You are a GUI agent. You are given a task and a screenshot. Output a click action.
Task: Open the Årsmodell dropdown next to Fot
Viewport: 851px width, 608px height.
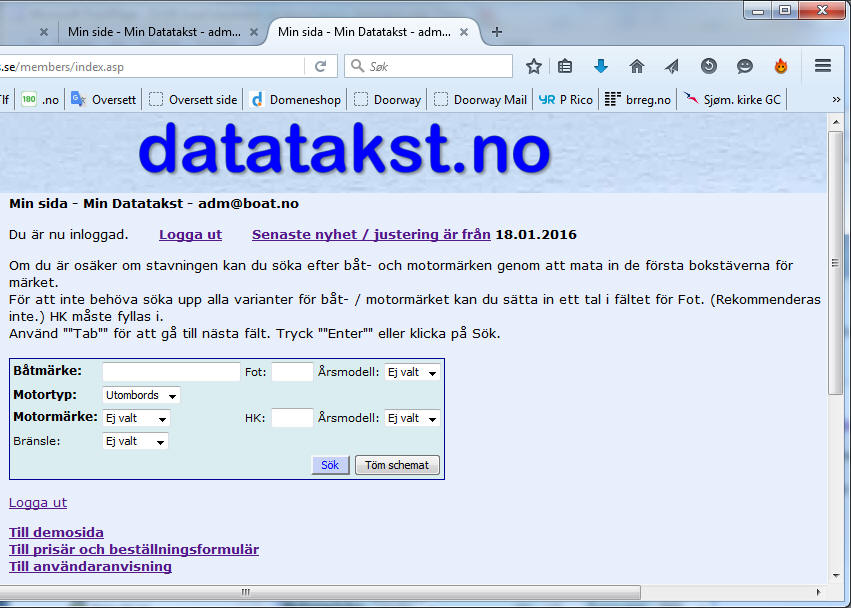pos(412,372)
